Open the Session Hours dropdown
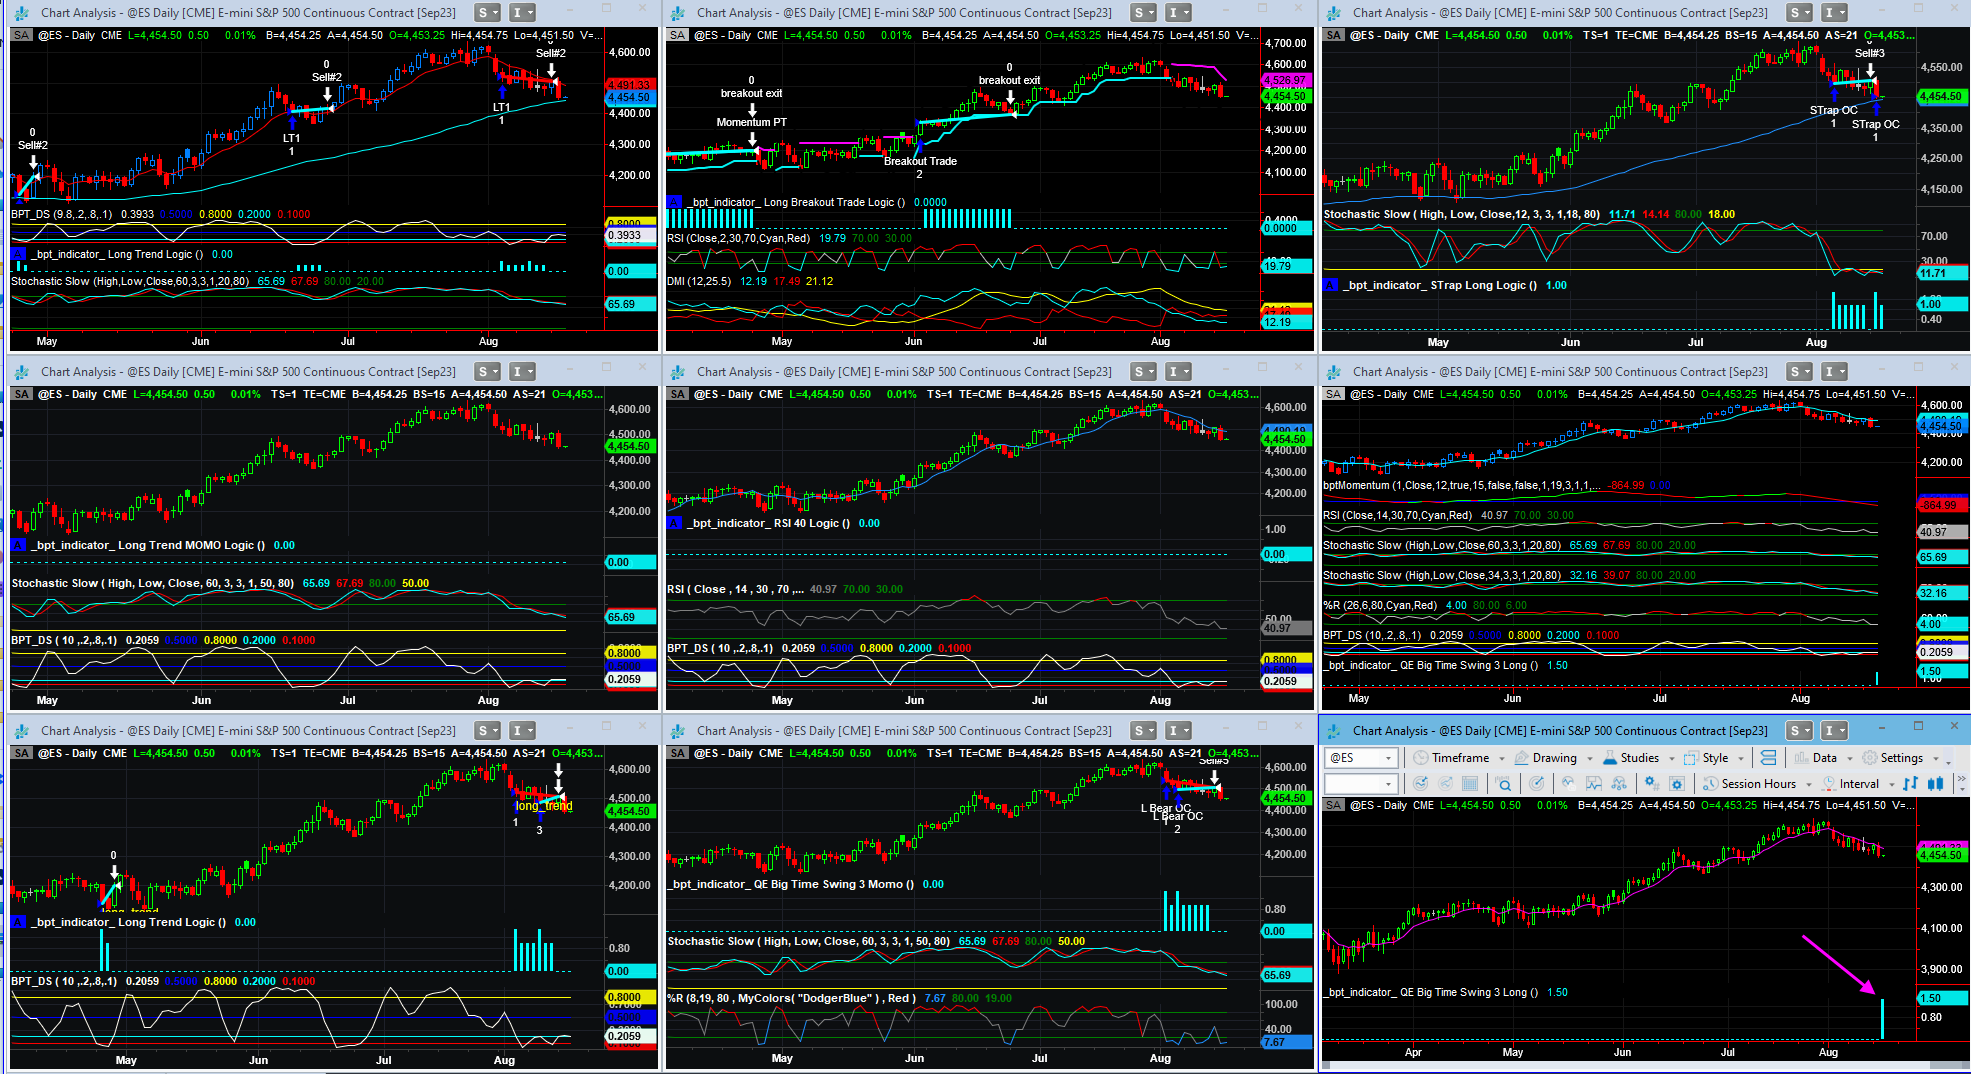The width and height of the screenshot is (1971, 1074). pos(1808,784)
